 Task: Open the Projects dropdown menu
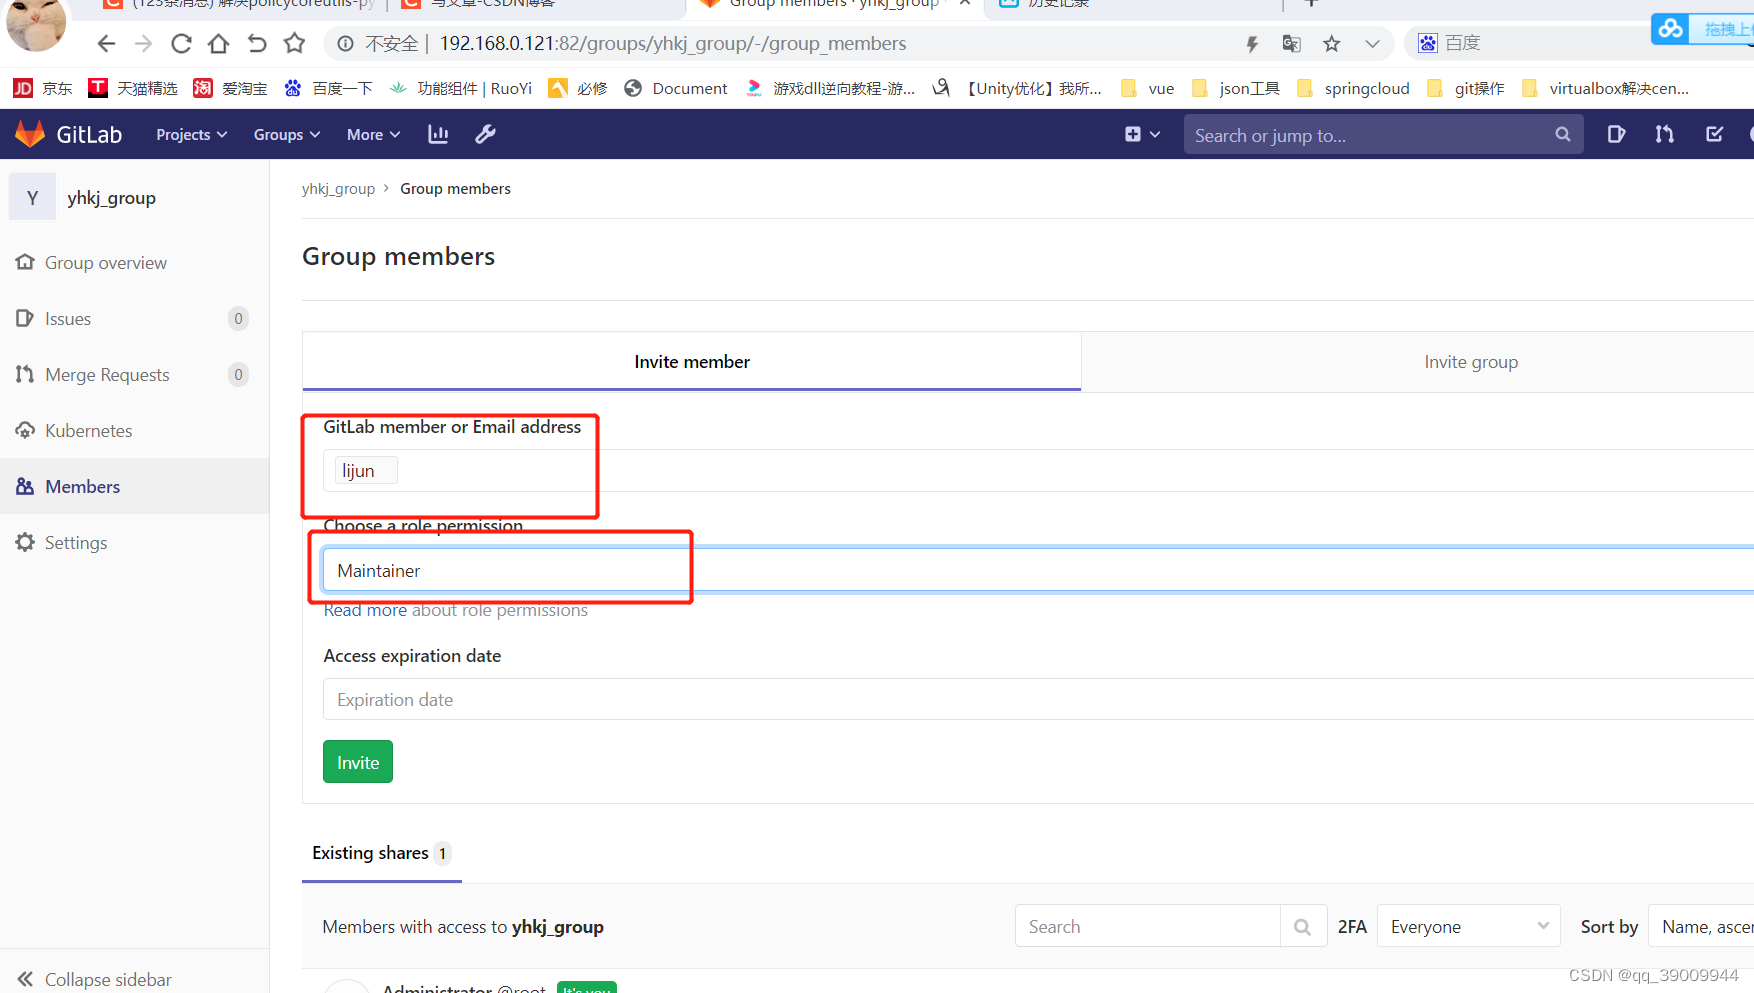tap(191, 134)
